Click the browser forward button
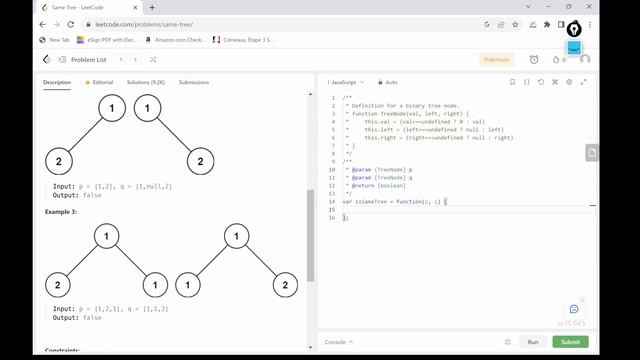Image resolution: width=640 pixels, height=360 pixels. tap(56, 24)
